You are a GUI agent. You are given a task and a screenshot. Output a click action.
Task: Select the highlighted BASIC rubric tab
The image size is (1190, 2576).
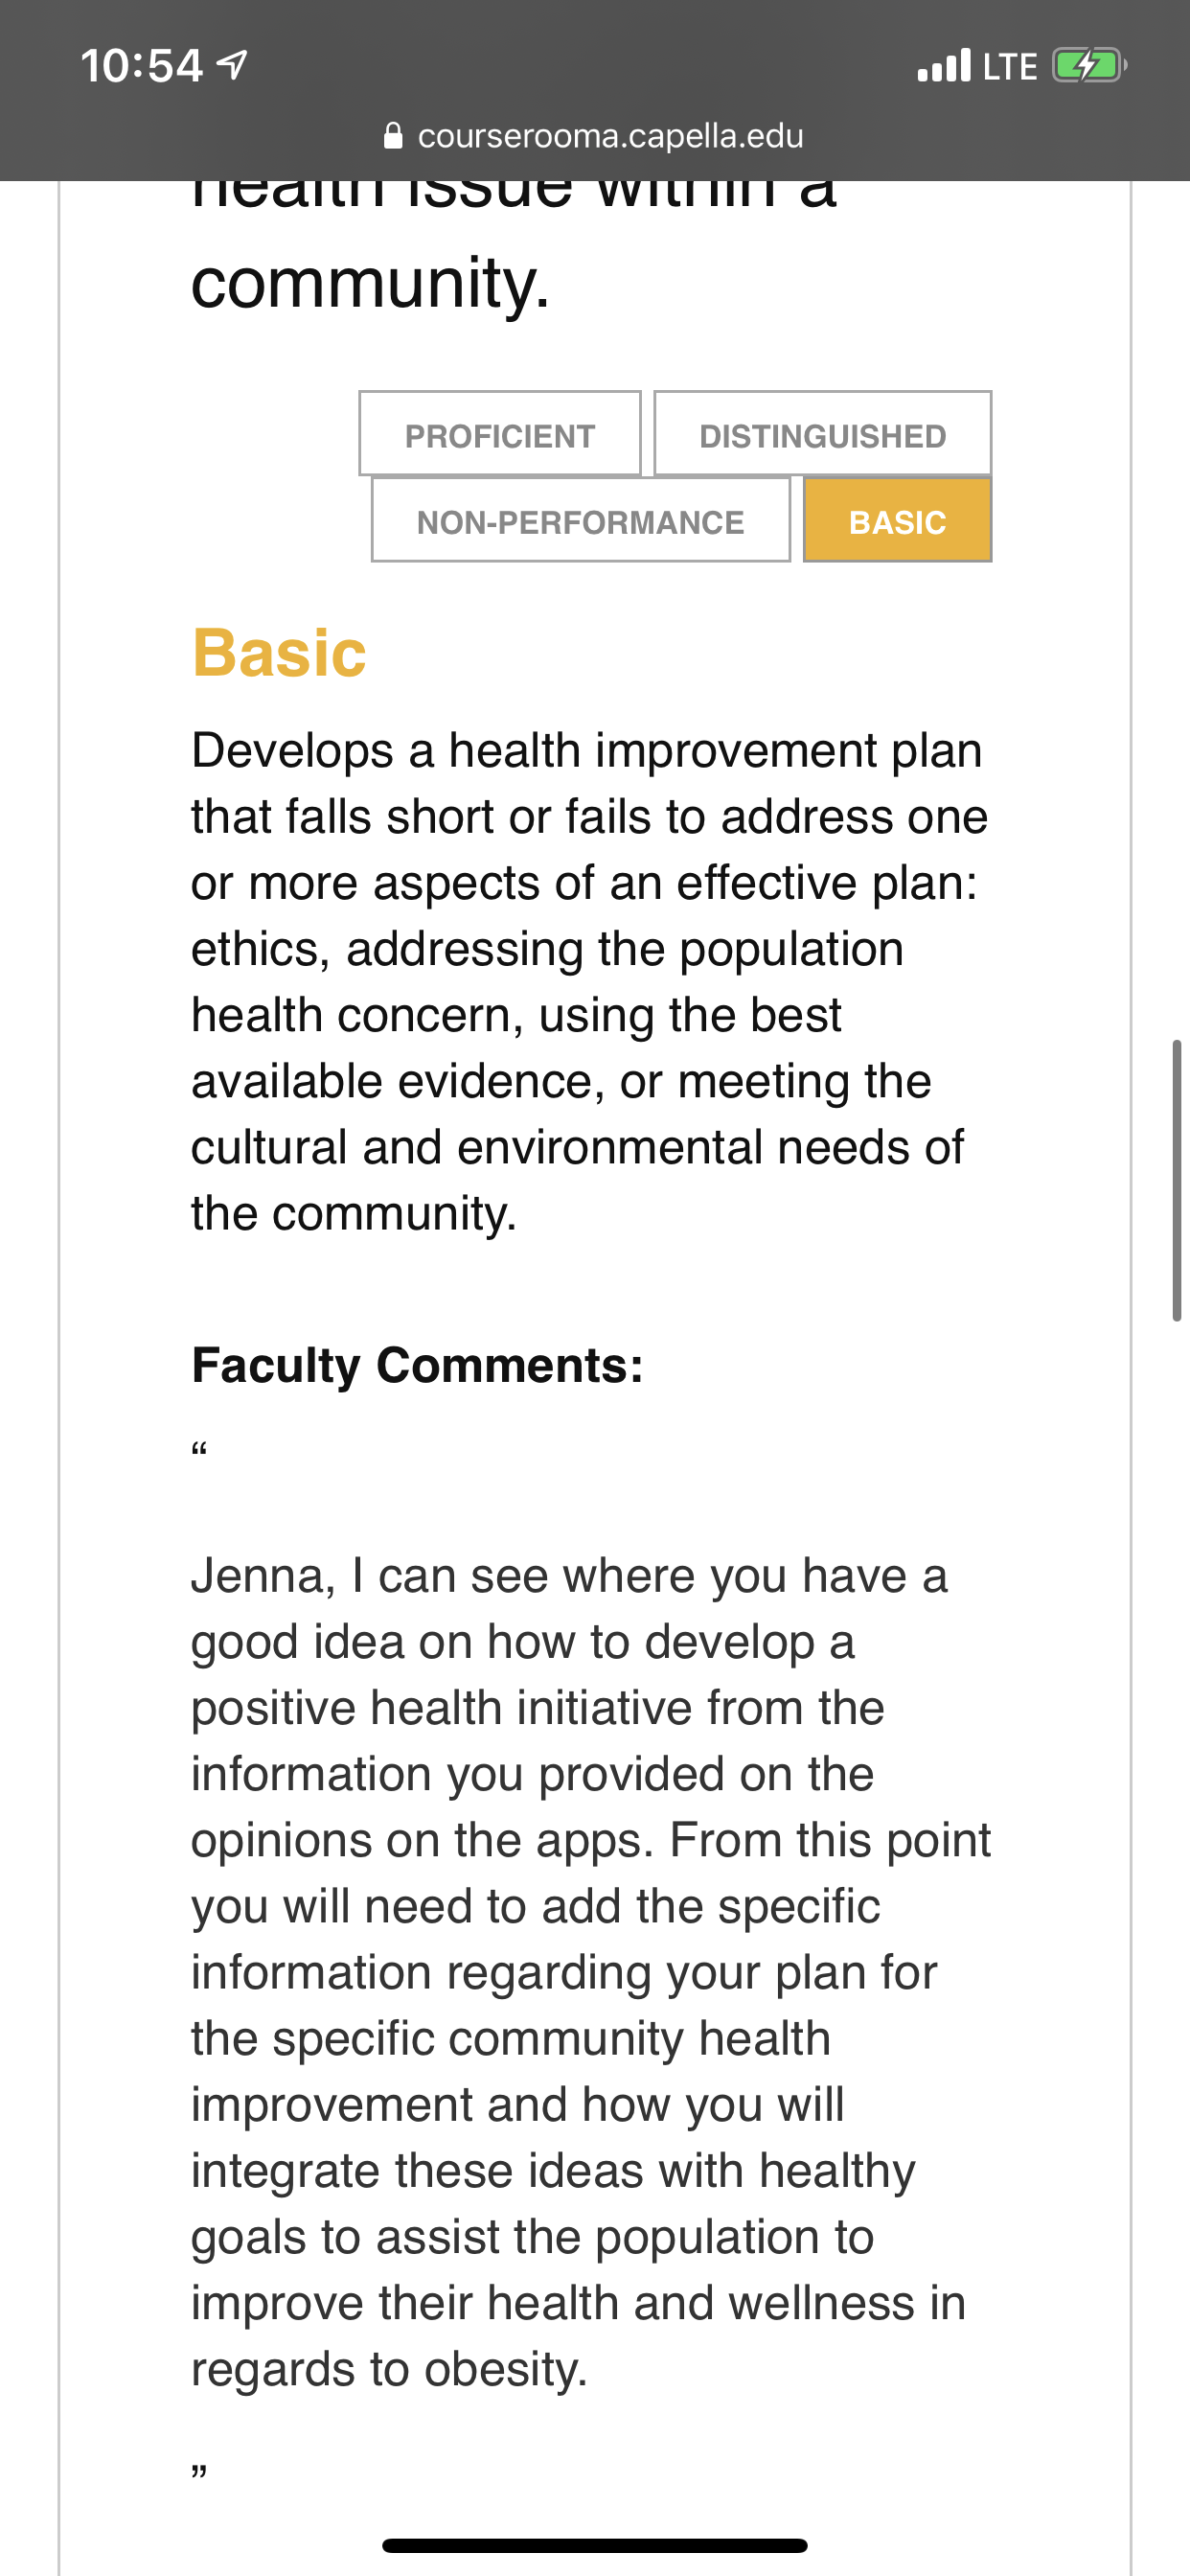(x=897, y=520)
